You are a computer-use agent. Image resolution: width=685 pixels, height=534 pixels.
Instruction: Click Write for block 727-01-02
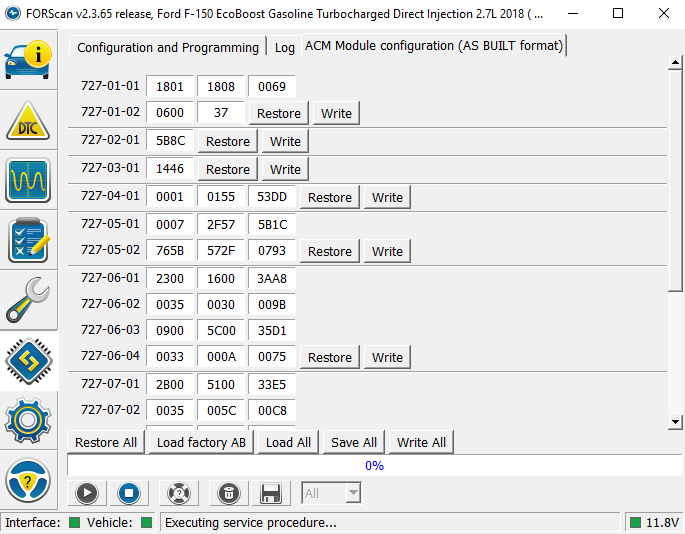pyautogui.click(x=336, y=113)
